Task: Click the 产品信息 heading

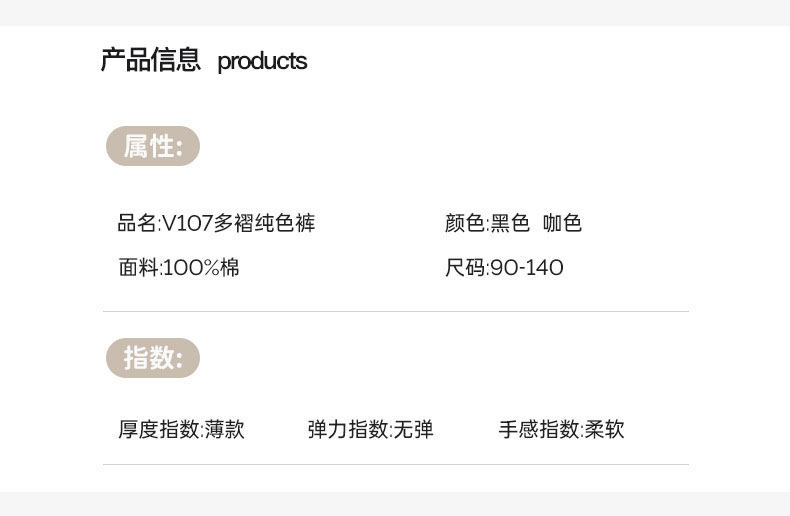Action: pos(150,60)
